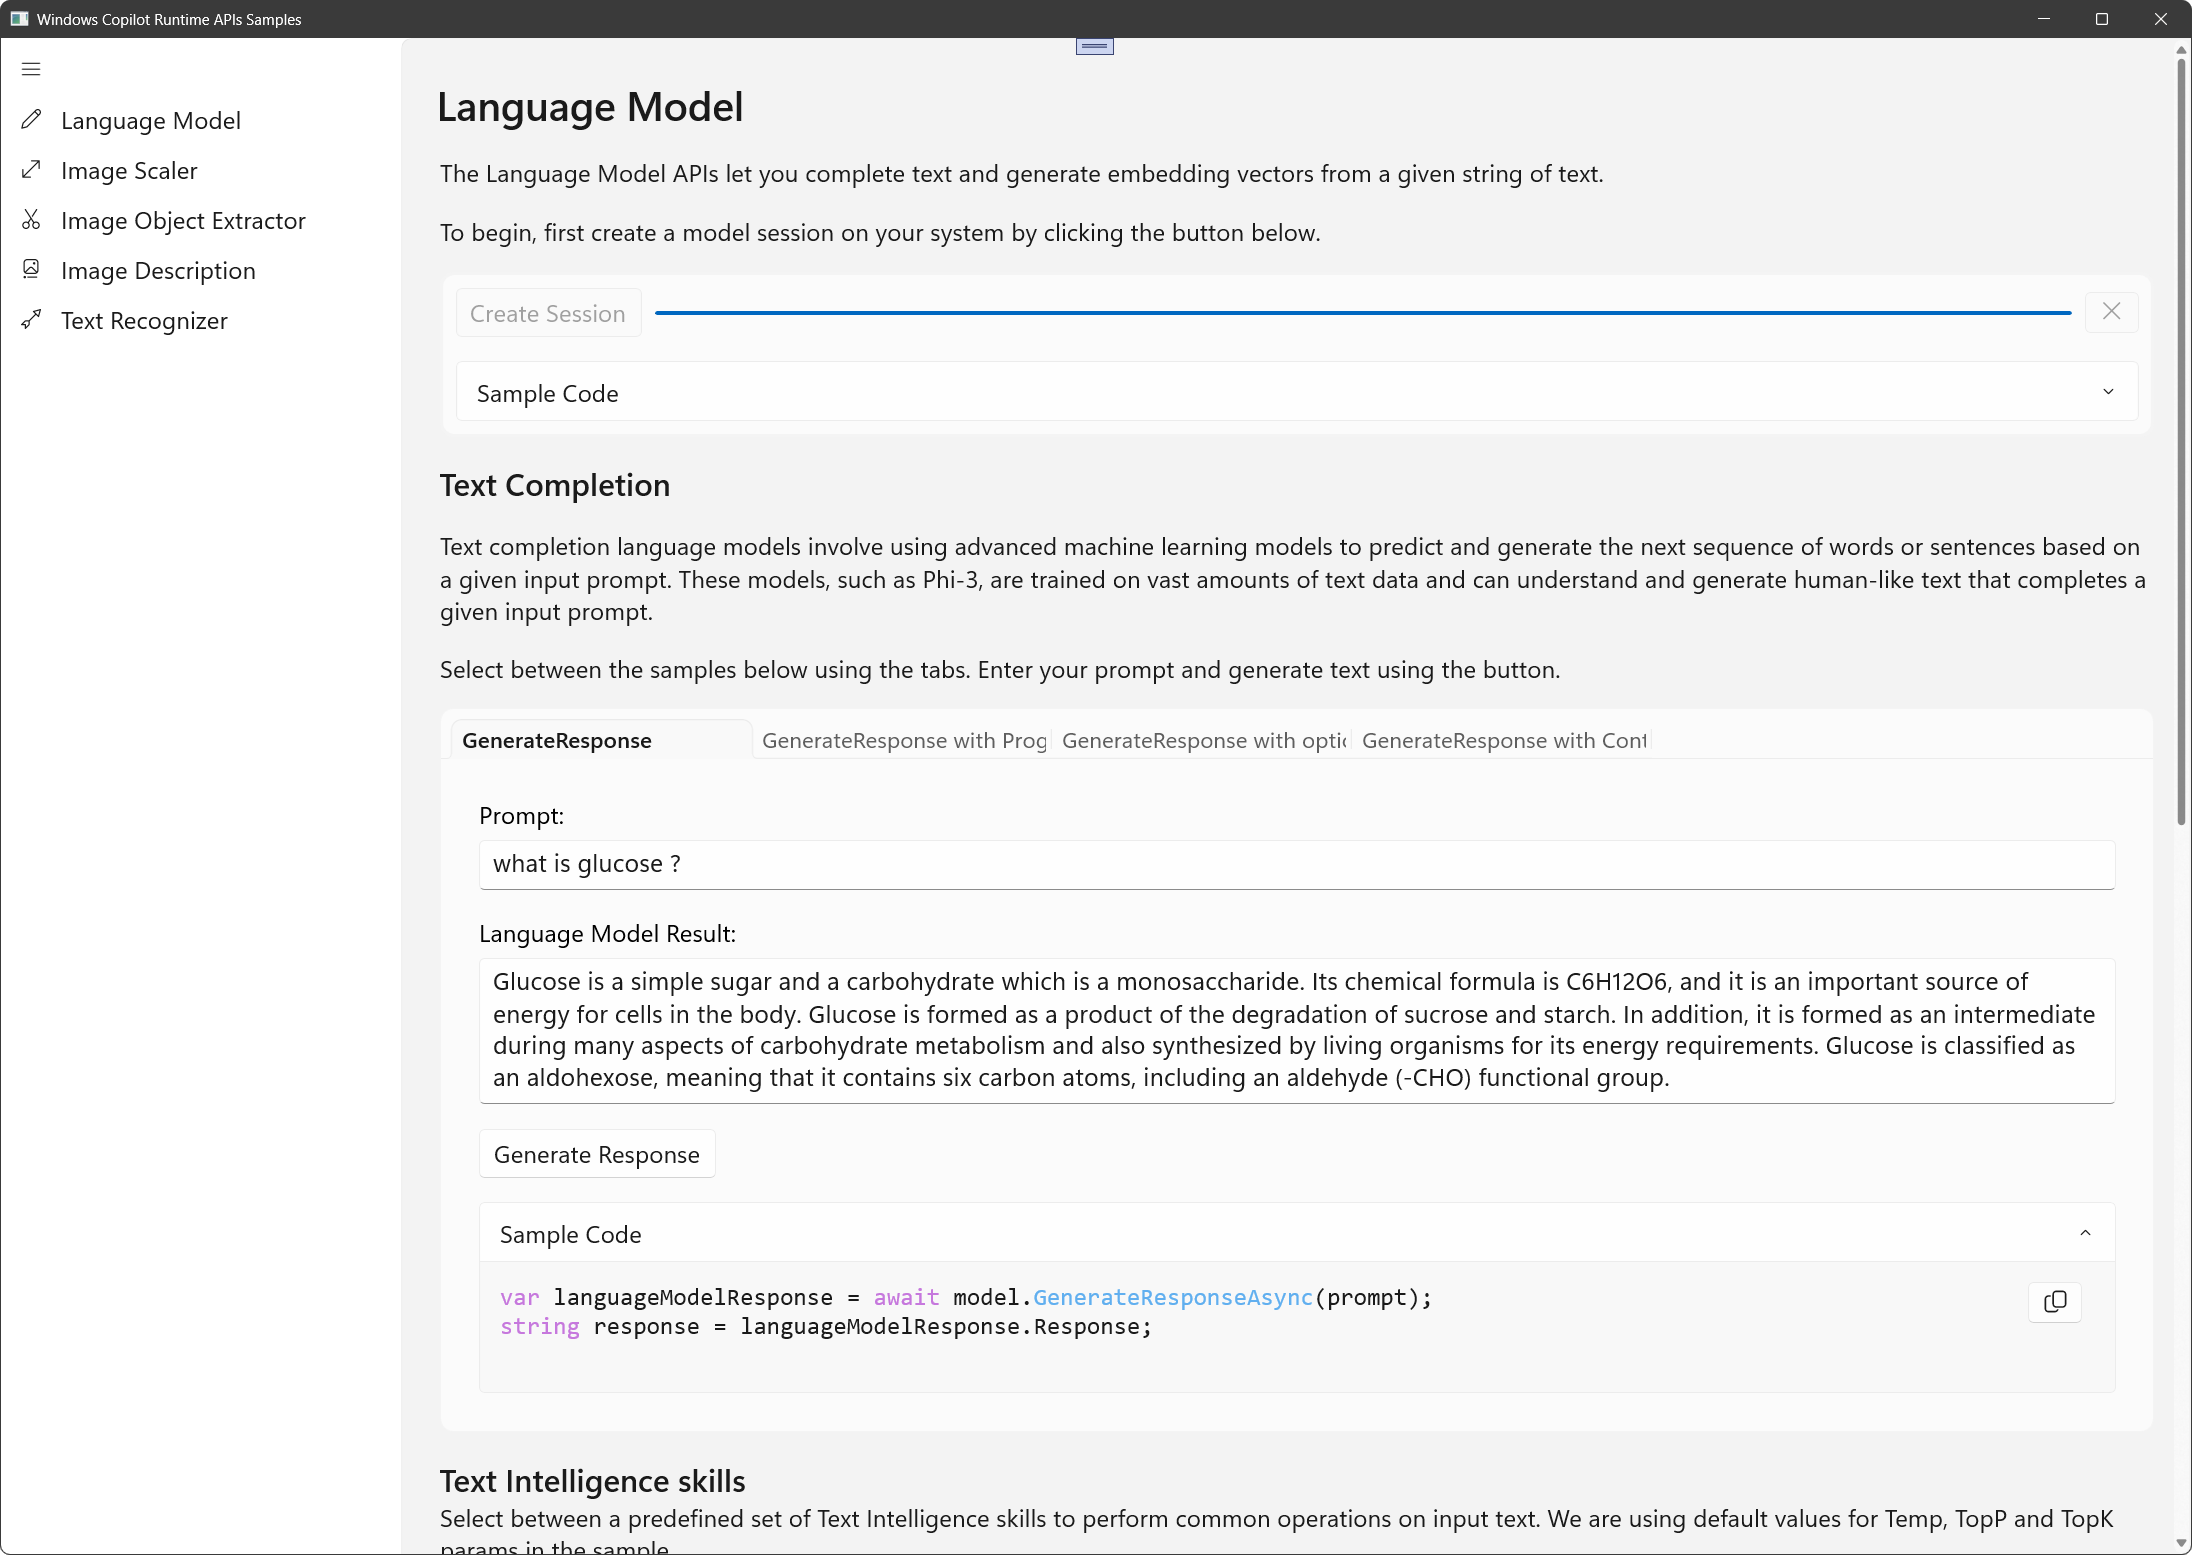Click the Image Scaler resize icon
The height and width of the screenshot is (1555, 2192).
click(32, 170)
